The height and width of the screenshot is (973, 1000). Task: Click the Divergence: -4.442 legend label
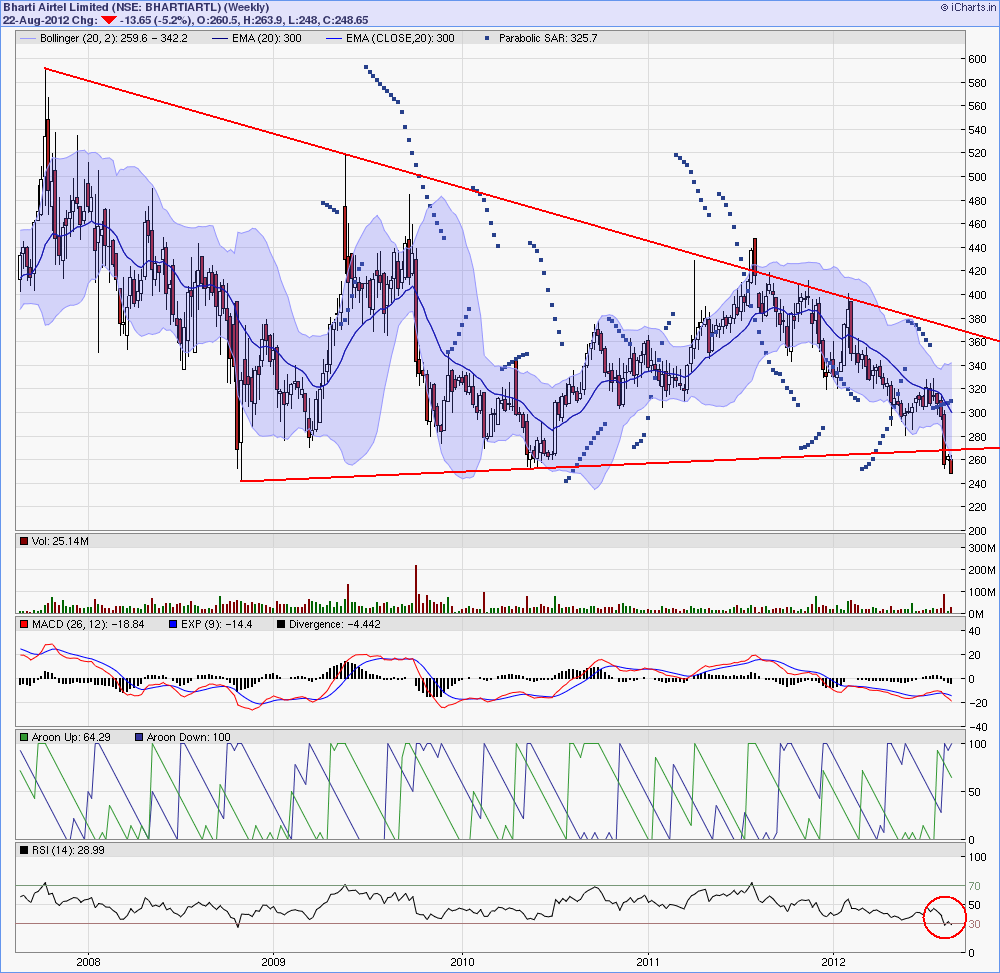(x=335, y=625)
